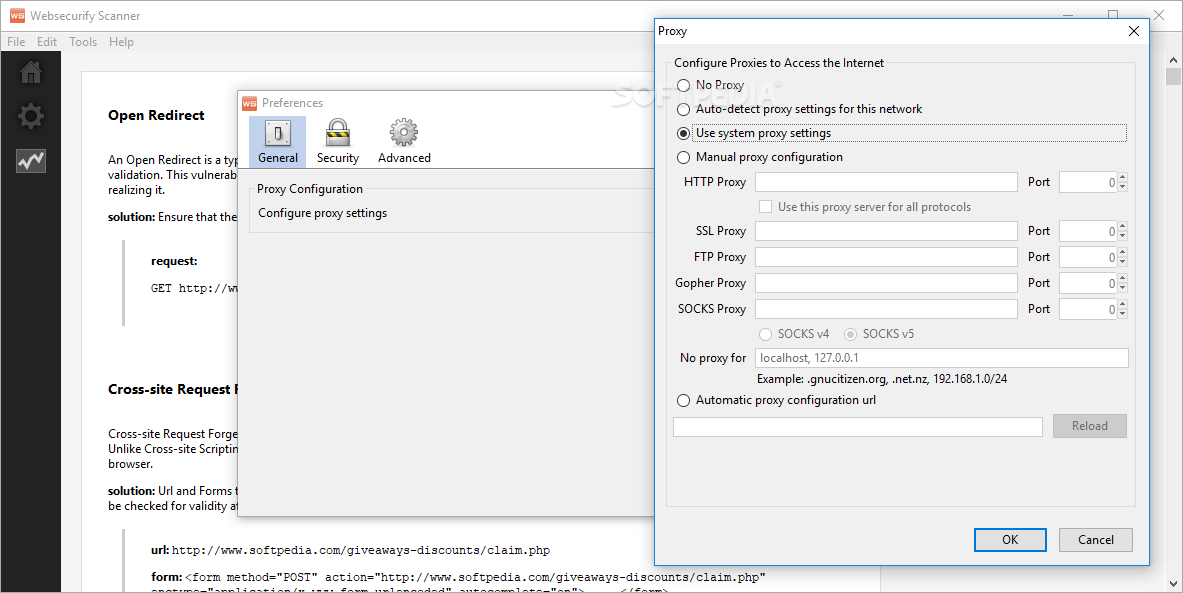This screenshot has height=593, width=1183.
Task: Enable Manual proxy configuration
Action: pos(684,158)
